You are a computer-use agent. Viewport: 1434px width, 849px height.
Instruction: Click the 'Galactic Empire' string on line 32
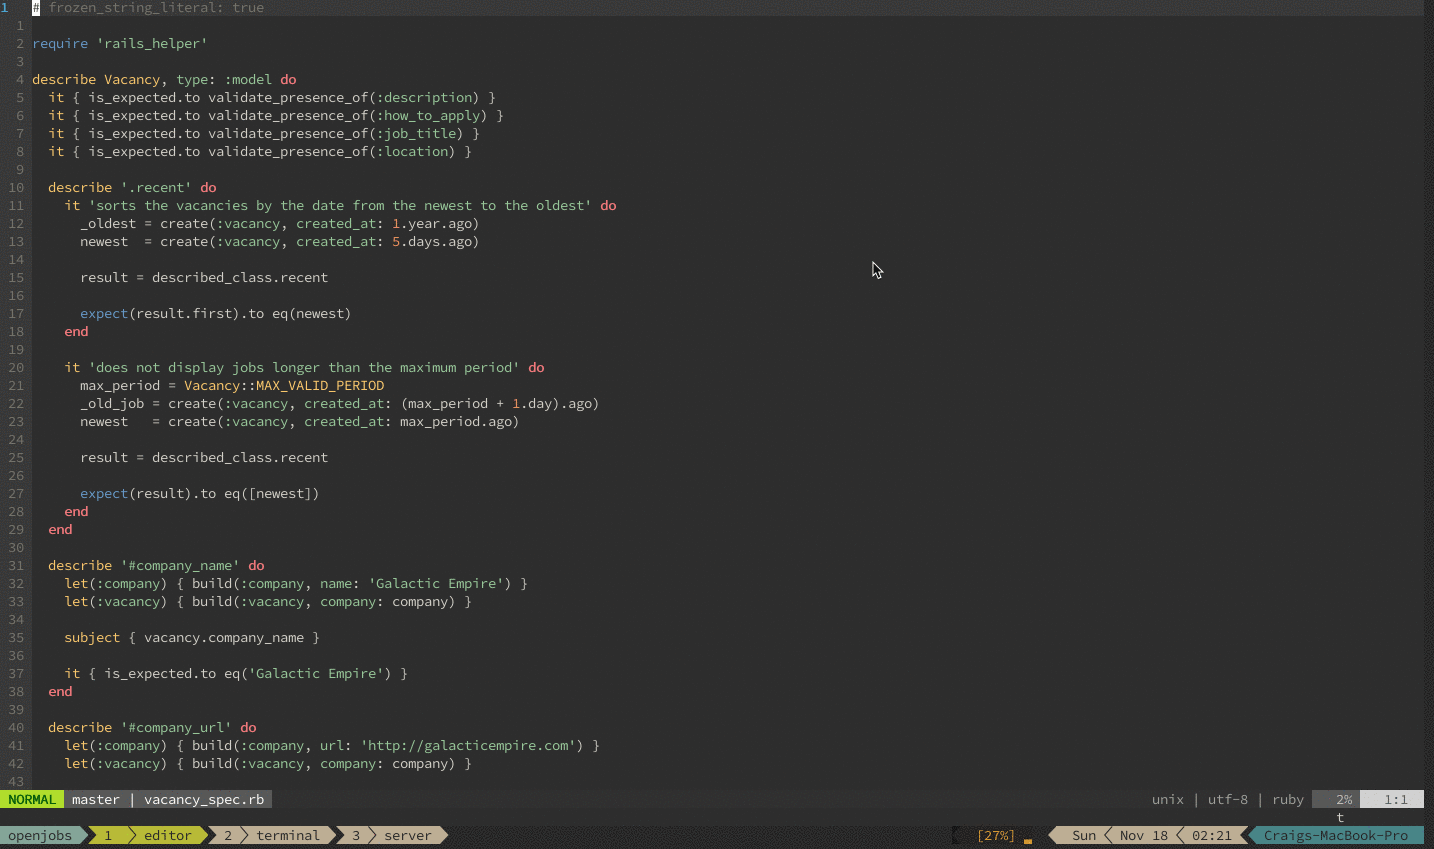(x=436, y=584)
